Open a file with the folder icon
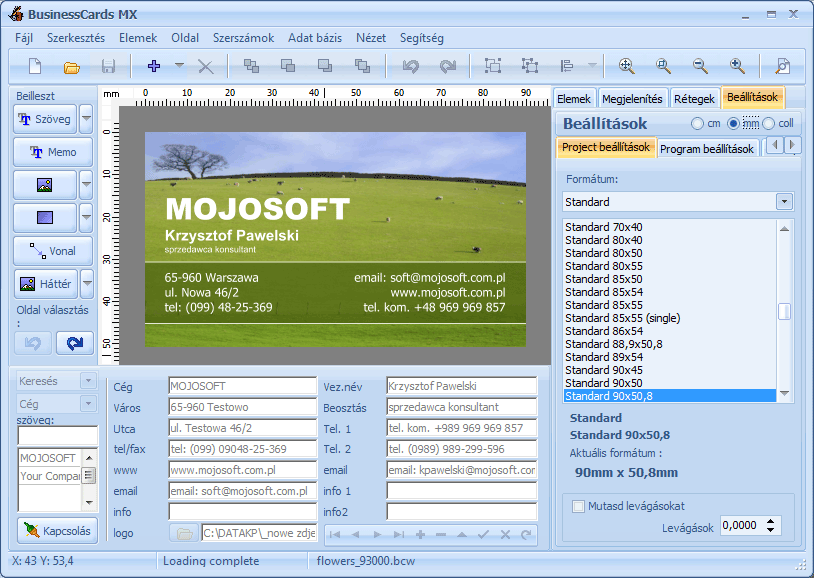The image size is (814, 578). coord(72,66)
